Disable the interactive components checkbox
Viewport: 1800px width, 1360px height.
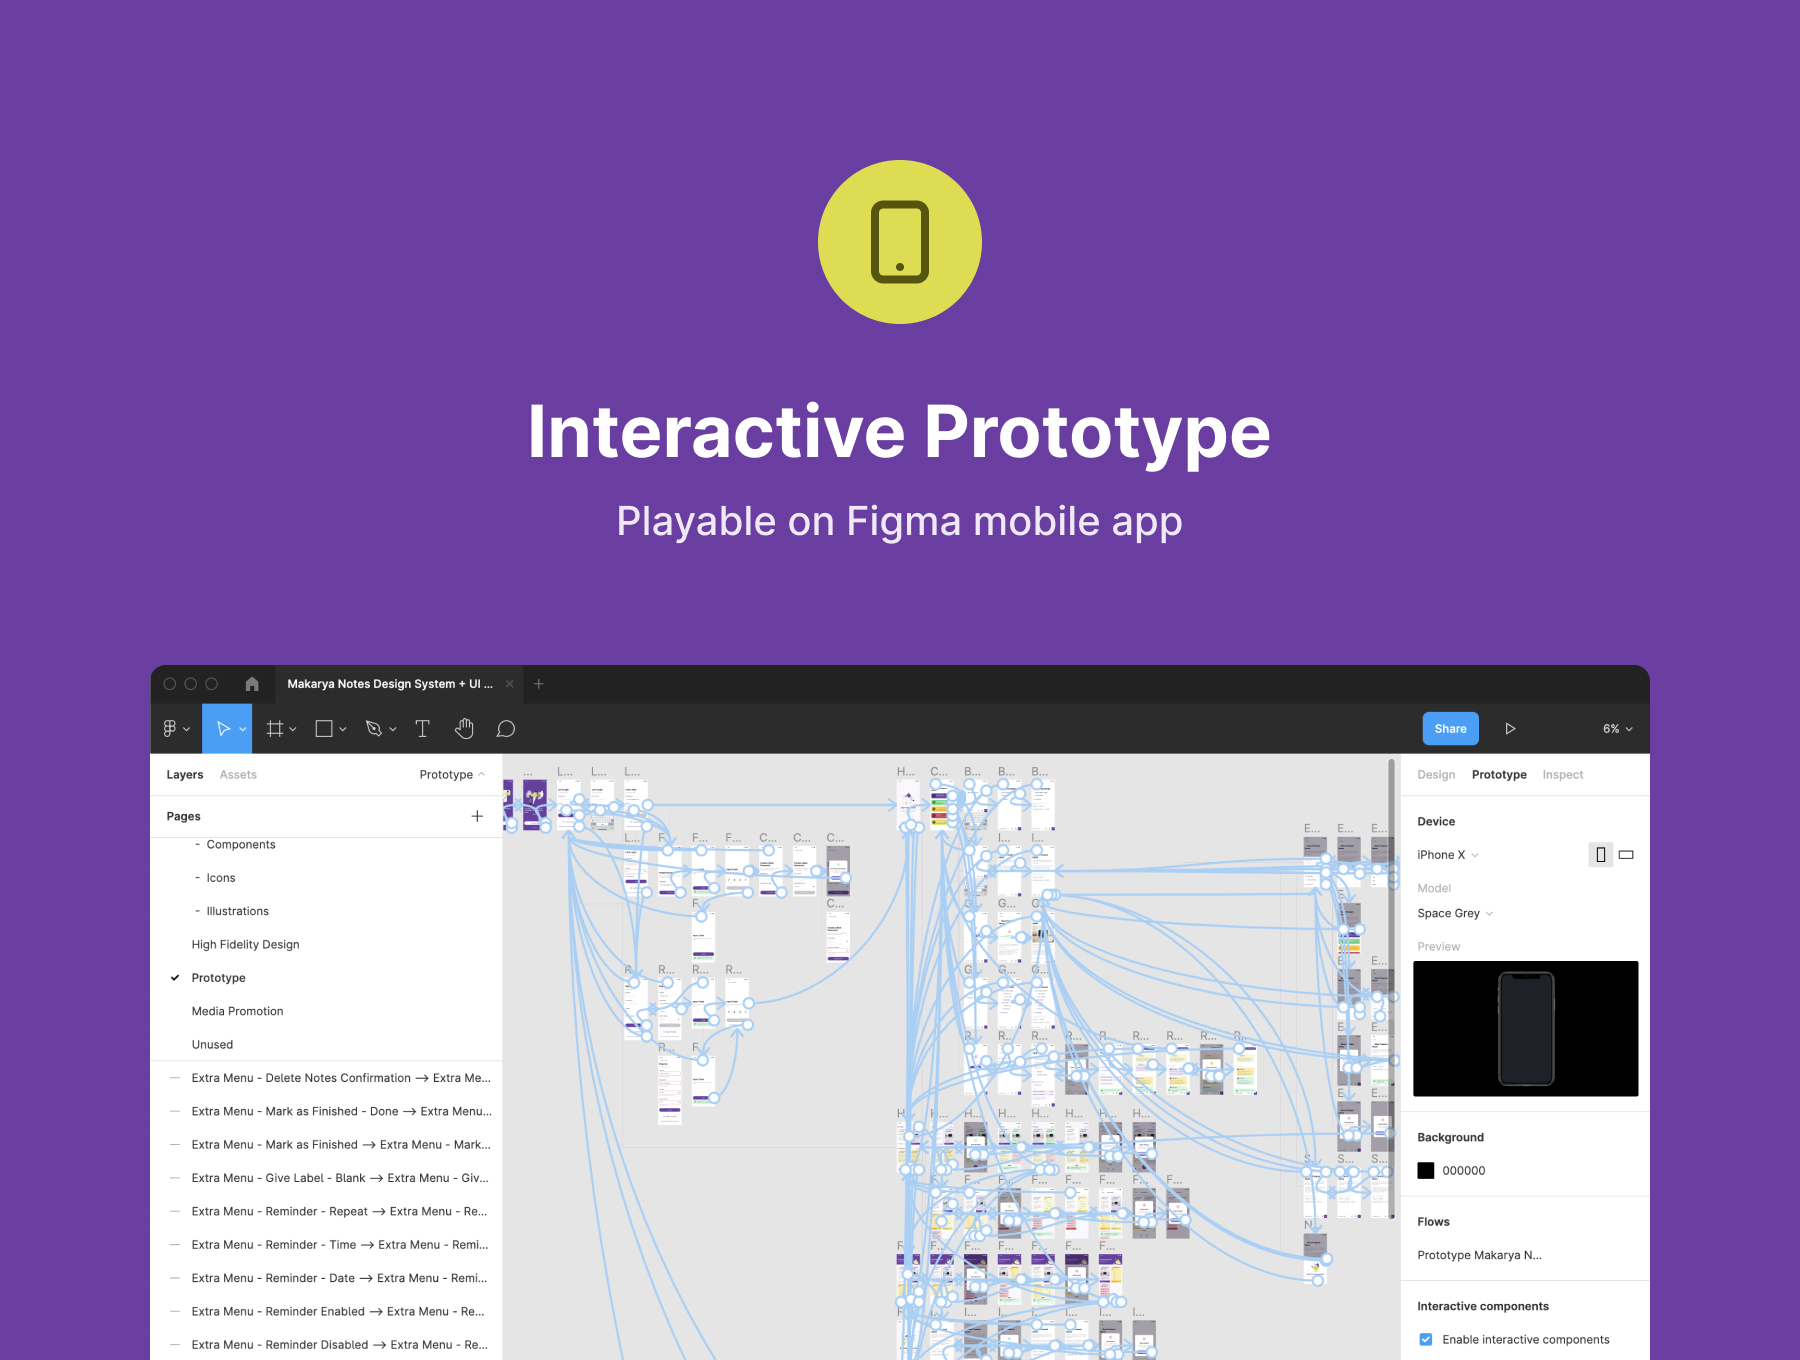(x=1426, y=1339)
